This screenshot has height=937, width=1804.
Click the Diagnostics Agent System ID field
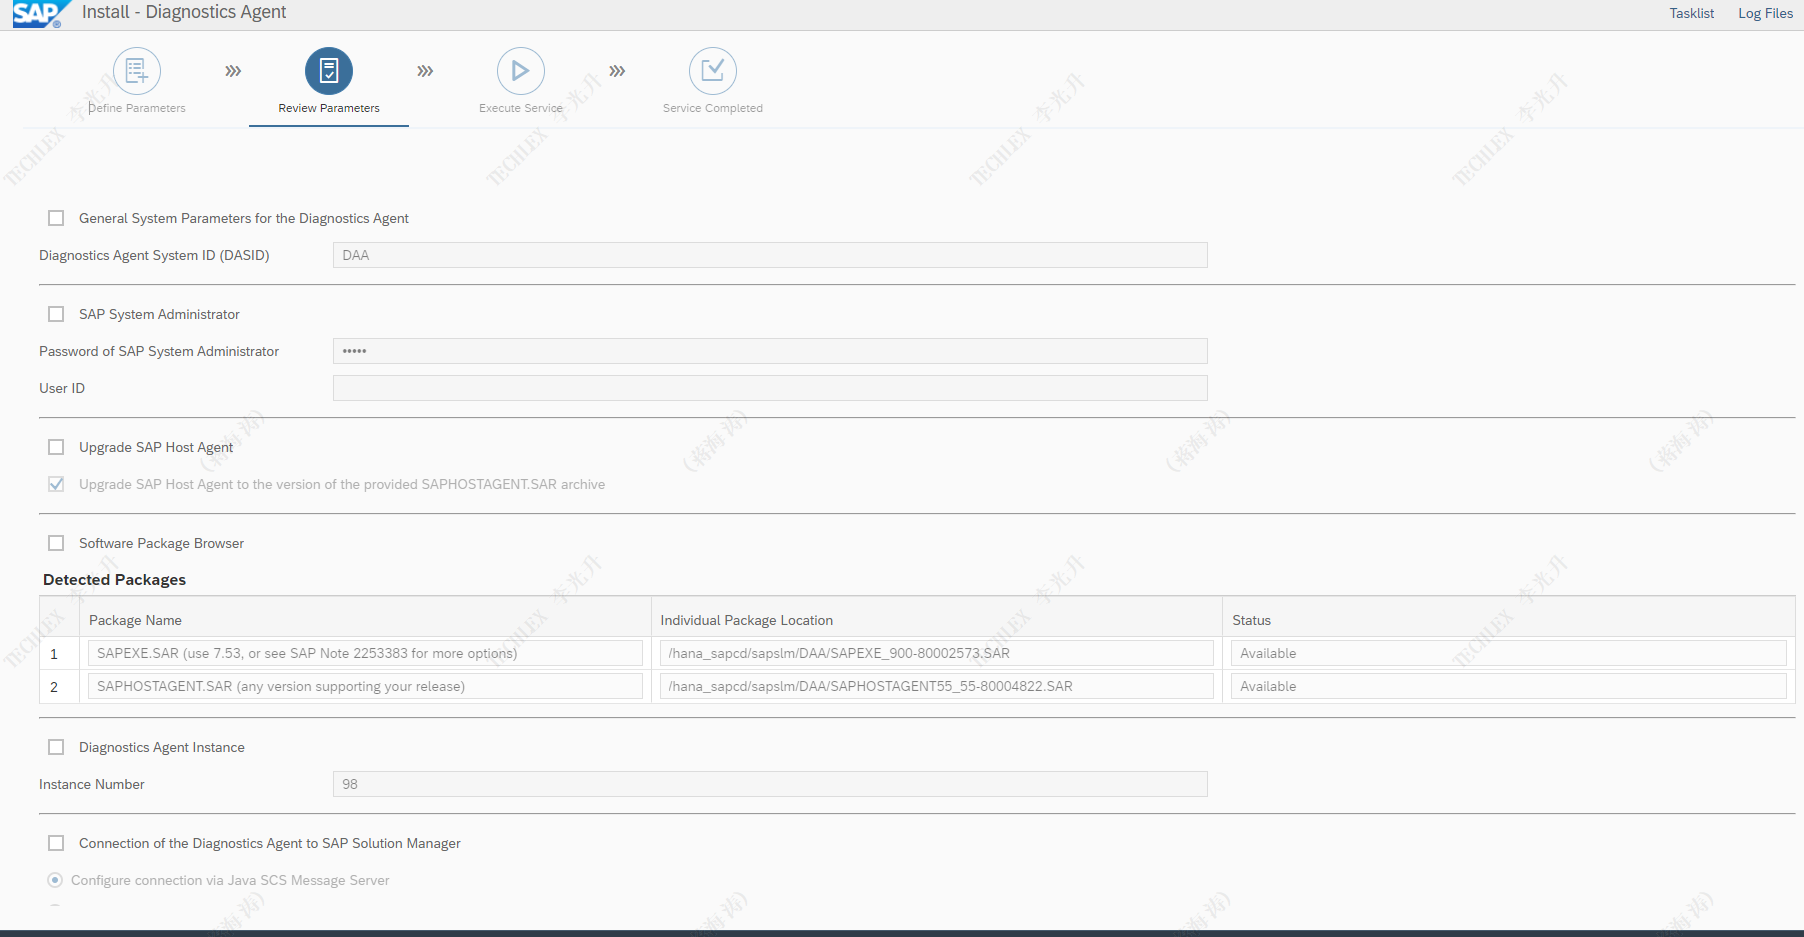pyautogui.click(x=770, y=255)
